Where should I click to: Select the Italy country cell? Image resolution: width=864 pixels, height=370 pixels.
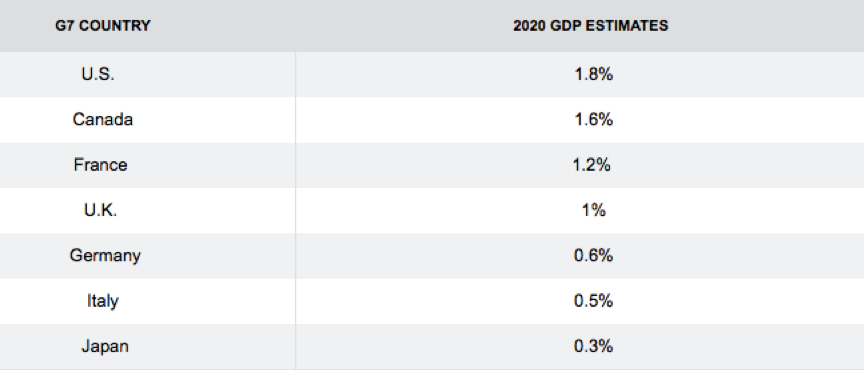pos(102,301)
